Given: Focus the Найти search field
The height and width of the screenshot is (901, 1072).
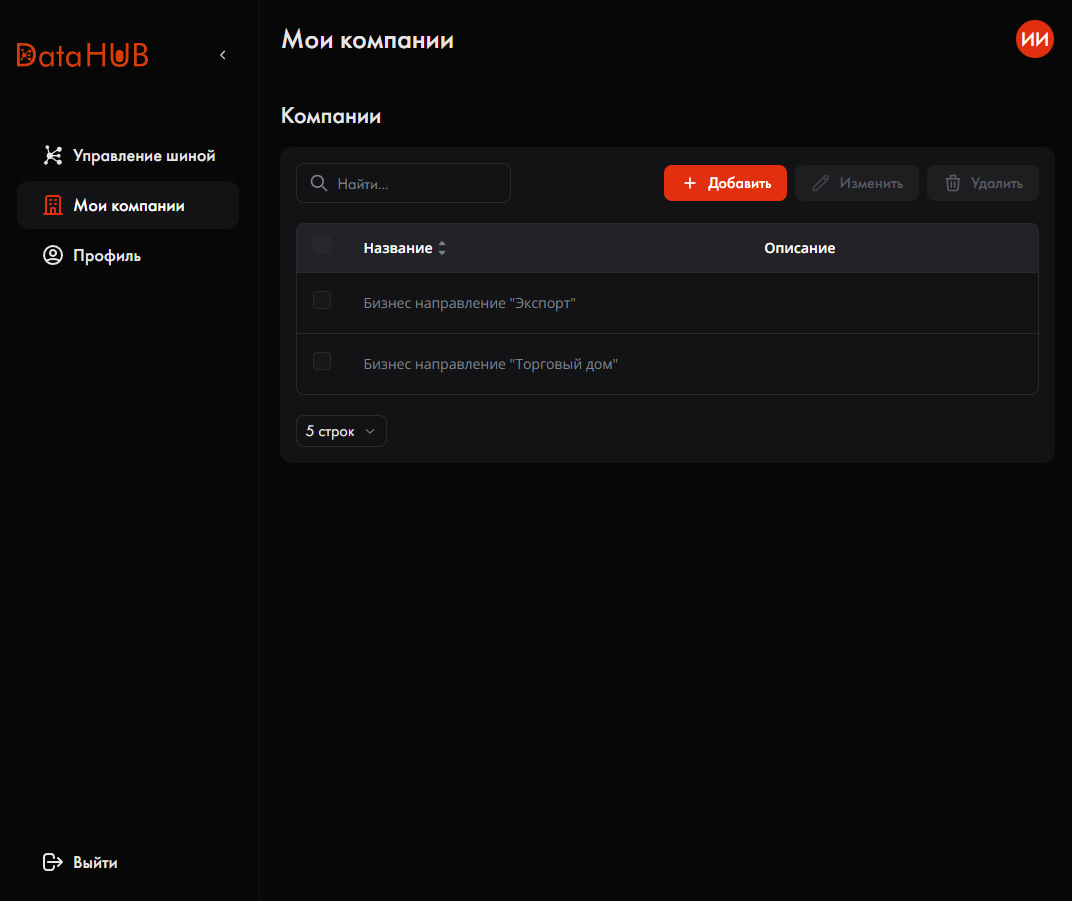Looking at the screenshot, I should click(403, 183).
